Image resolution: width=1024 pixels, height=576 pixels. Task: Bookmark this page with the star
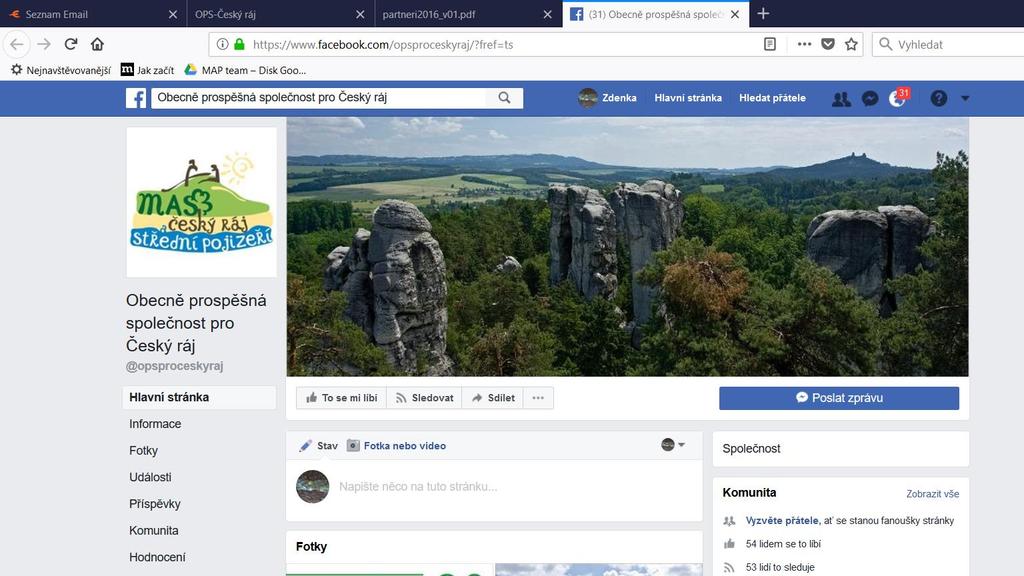pyautogui.click(x=851, y=44)
